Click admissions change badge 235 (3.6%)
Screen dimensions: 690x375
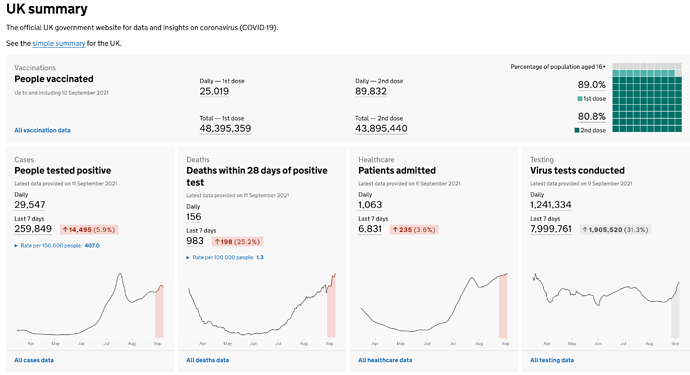point(414,230)
